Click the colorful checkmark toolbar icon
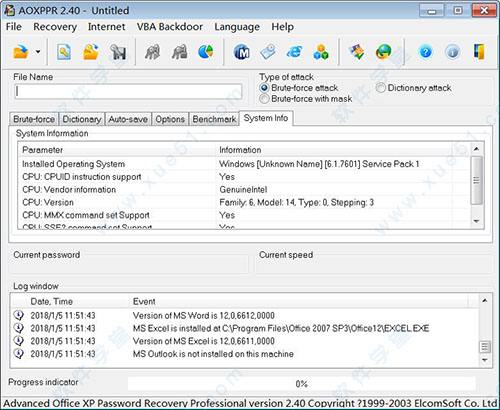 tap(357, 52)
